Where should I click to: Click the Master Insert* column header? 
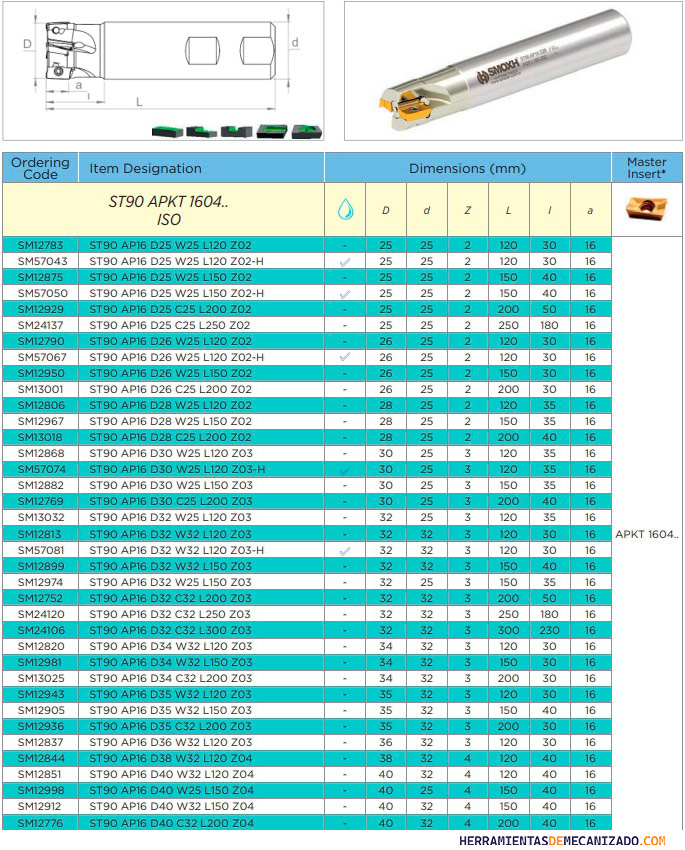647,168
